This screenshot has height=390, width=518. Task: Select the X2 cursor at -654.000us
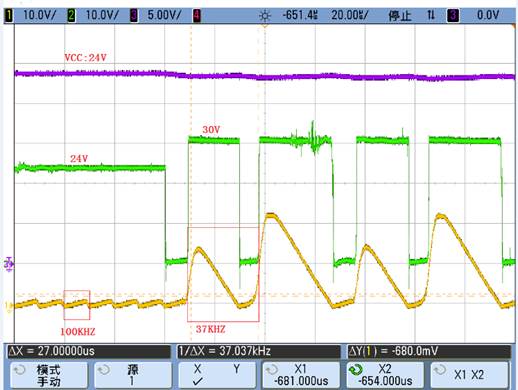click(x=385, y=375)
